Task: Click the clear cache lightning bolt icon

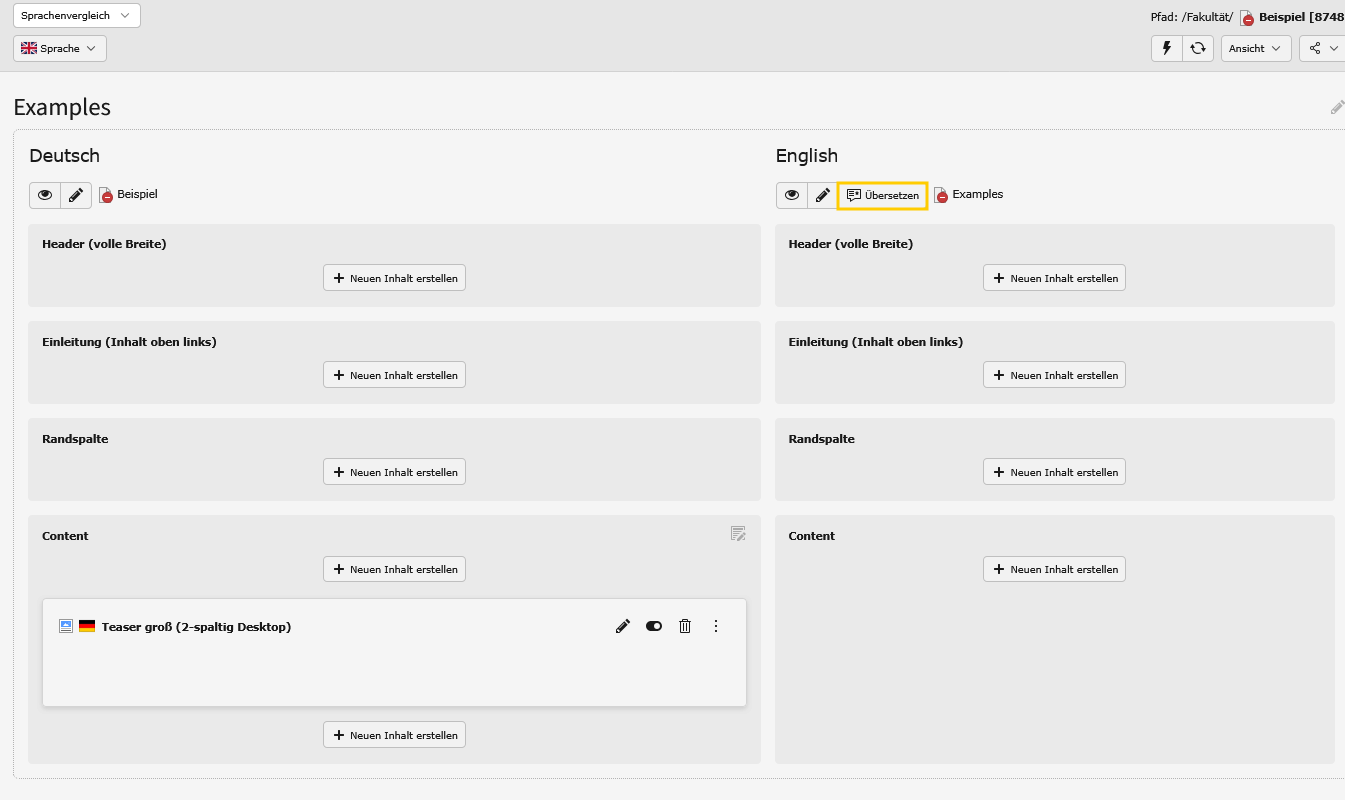Action: tap(1166, 48)
